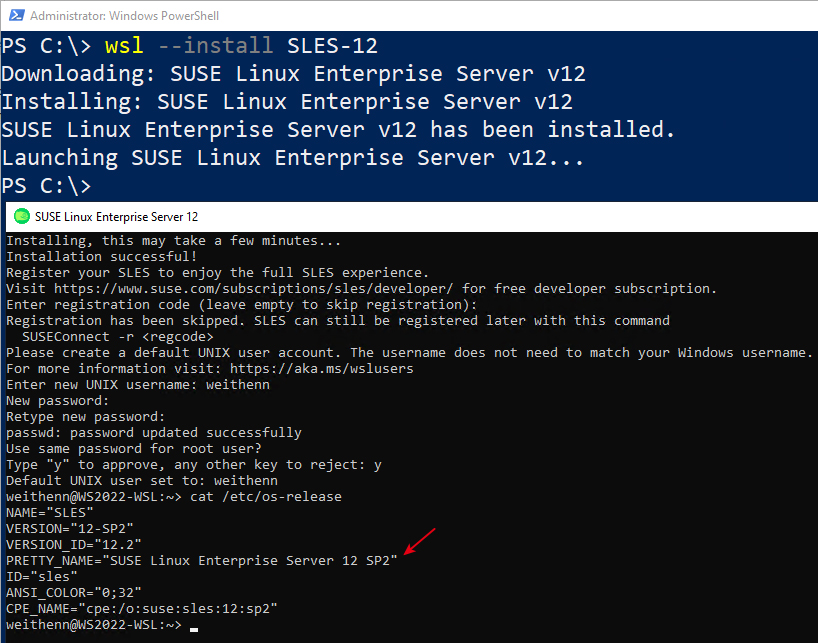Click the wsl command in PowerShell
The height and width of the screenshot is (643, 818).
click(124, 45)
